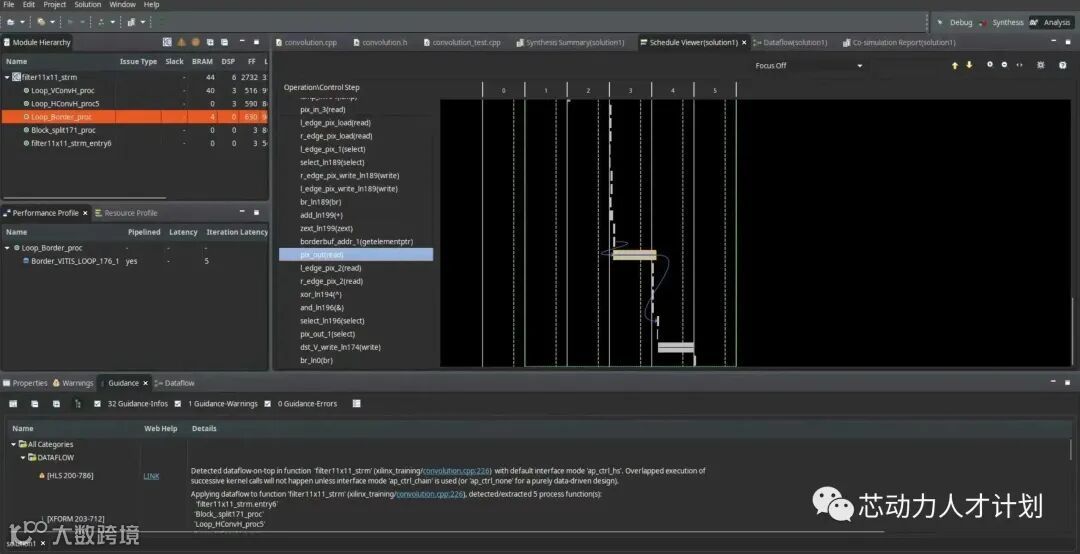Open the Focus Off dropdown
This screenshot has width=1080, height=554.
tap(859, 66)
